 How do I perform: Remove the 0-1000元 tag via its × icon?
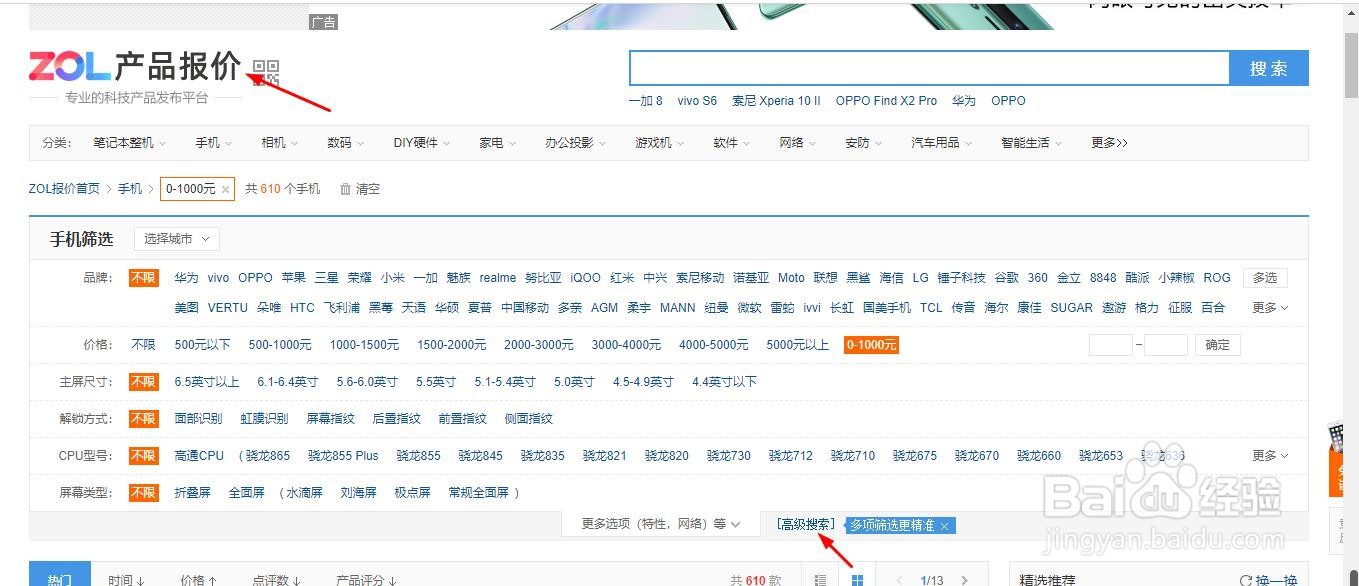pos(225,188)
